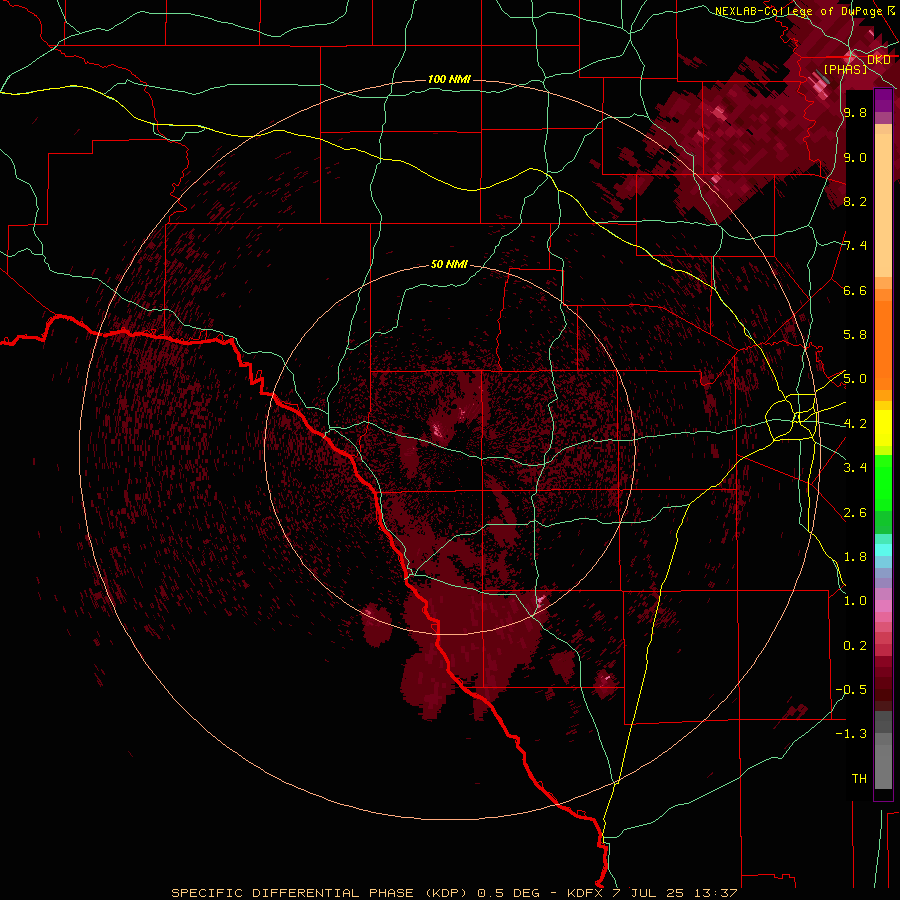
Task: Click the 50 NMI range ring label
Action: coord(449,265)
